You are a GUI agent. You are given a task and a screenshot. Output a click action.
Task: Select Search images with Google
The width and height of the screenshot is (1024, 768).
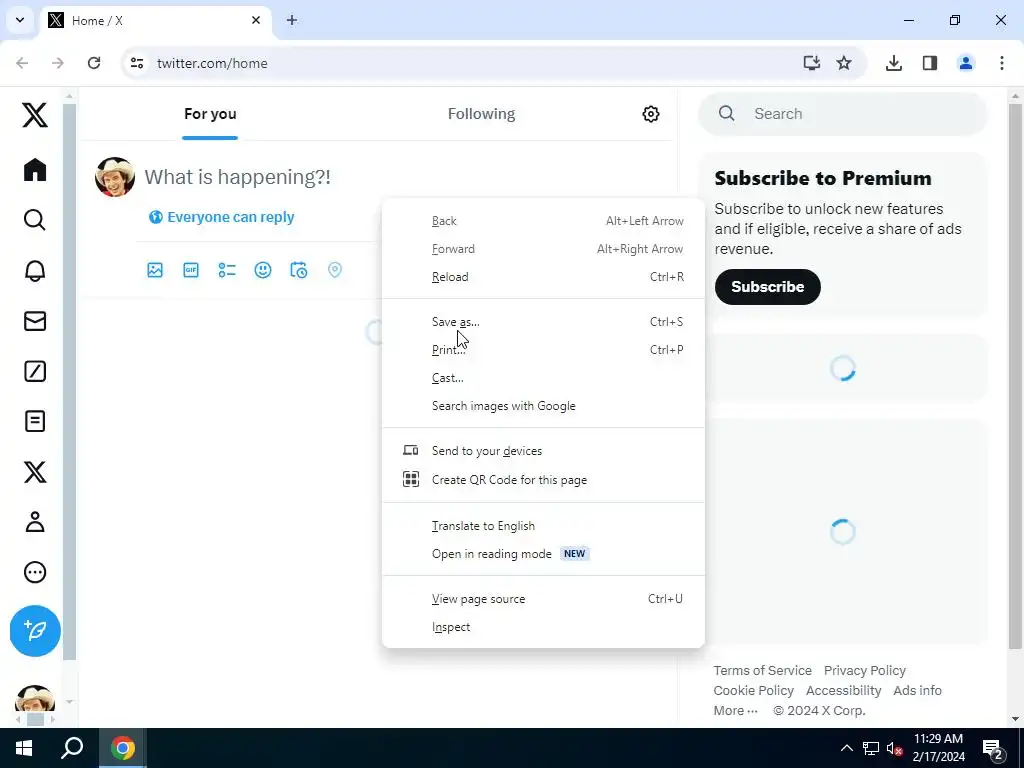click(543, 406)
